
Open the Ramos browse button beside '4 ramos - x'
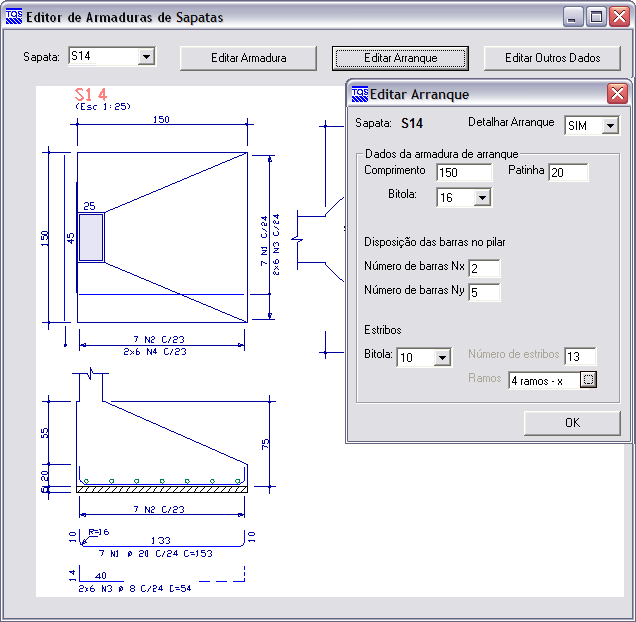tap(588, 380)
